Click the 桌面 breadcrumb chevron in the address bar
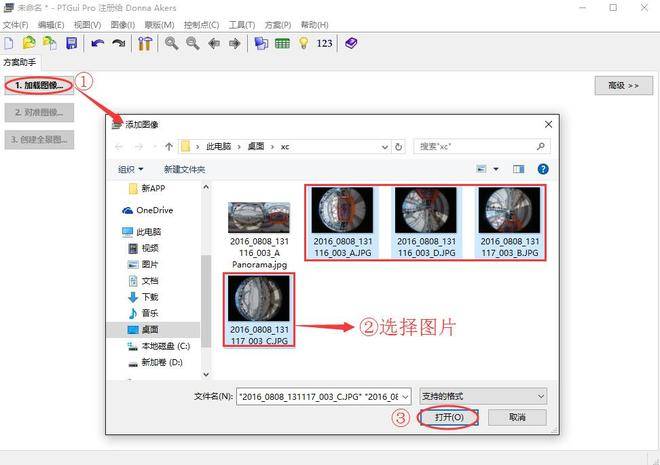The image size is (660, 465). pyautogui.click(x=272, y=147)
